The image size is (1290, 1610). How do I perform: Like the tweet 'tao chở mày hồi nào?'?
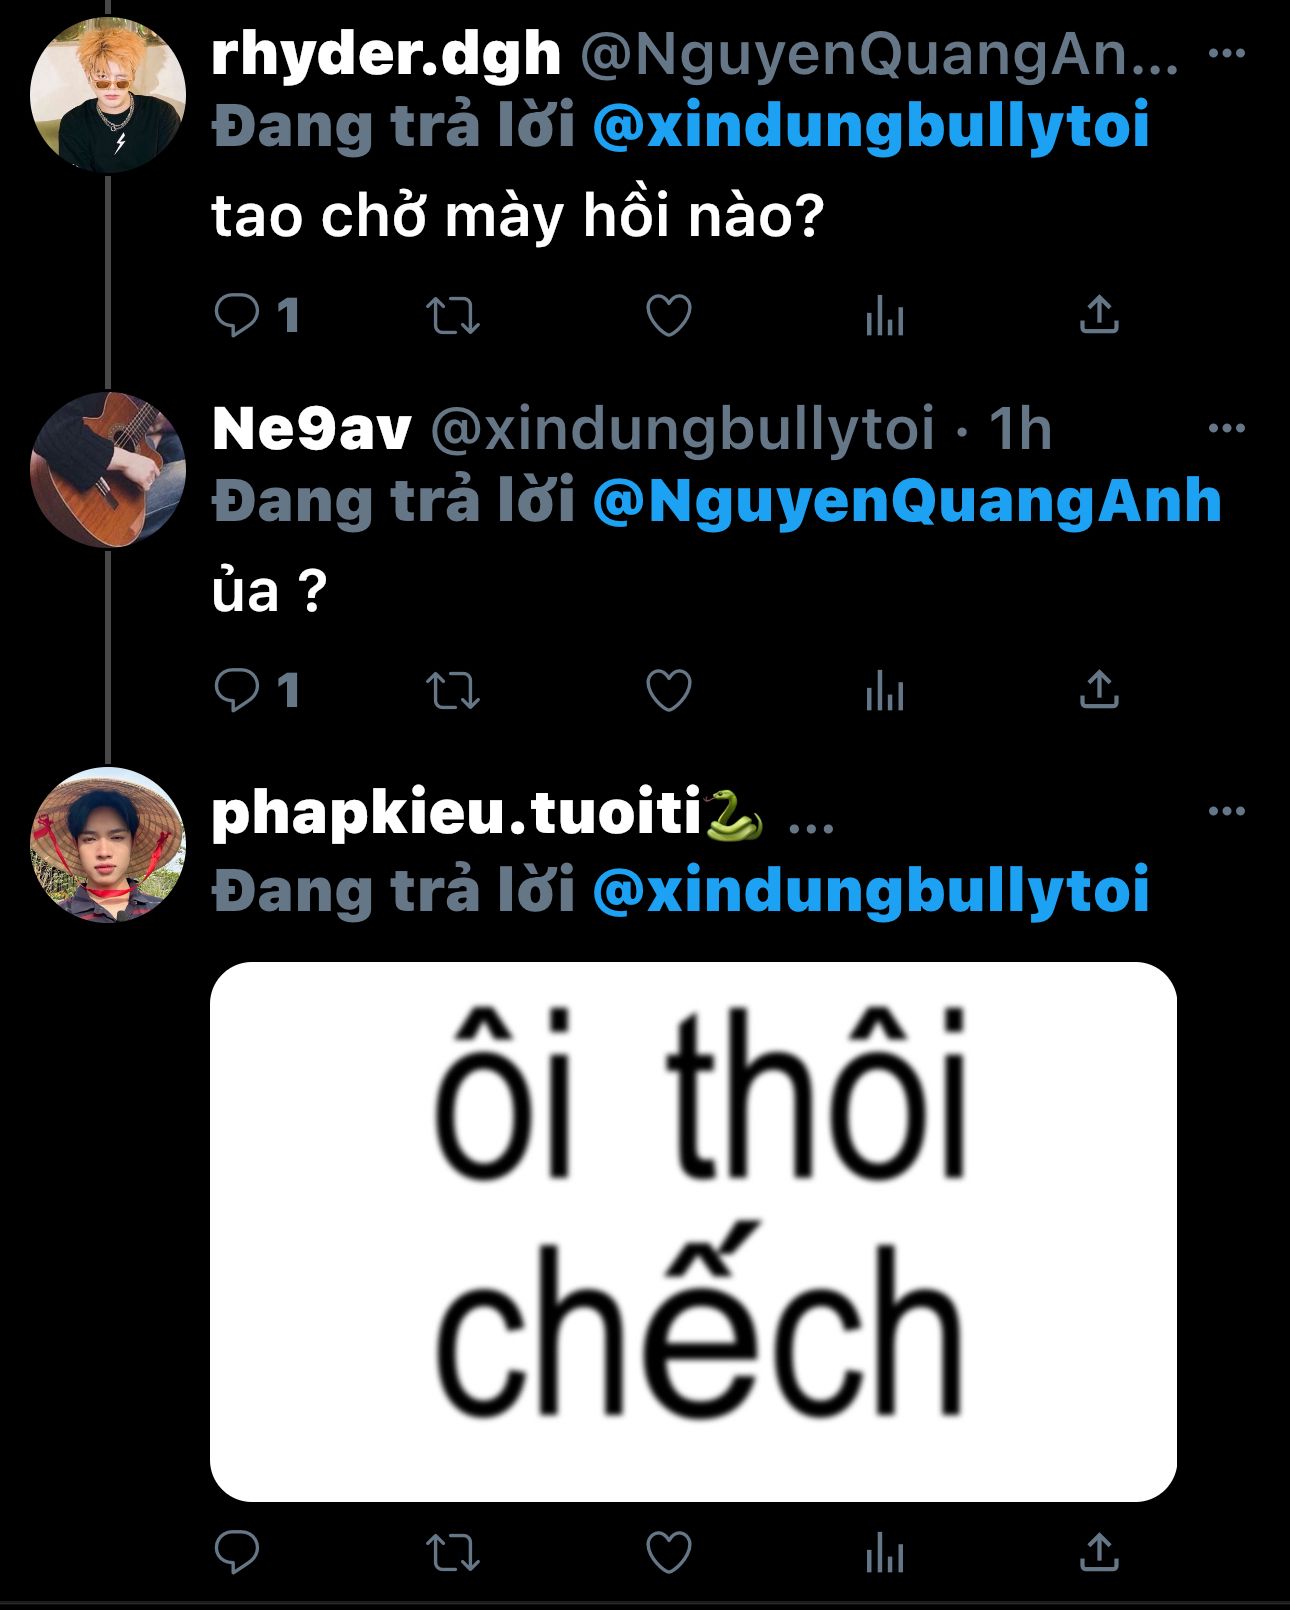pos(668,316)
